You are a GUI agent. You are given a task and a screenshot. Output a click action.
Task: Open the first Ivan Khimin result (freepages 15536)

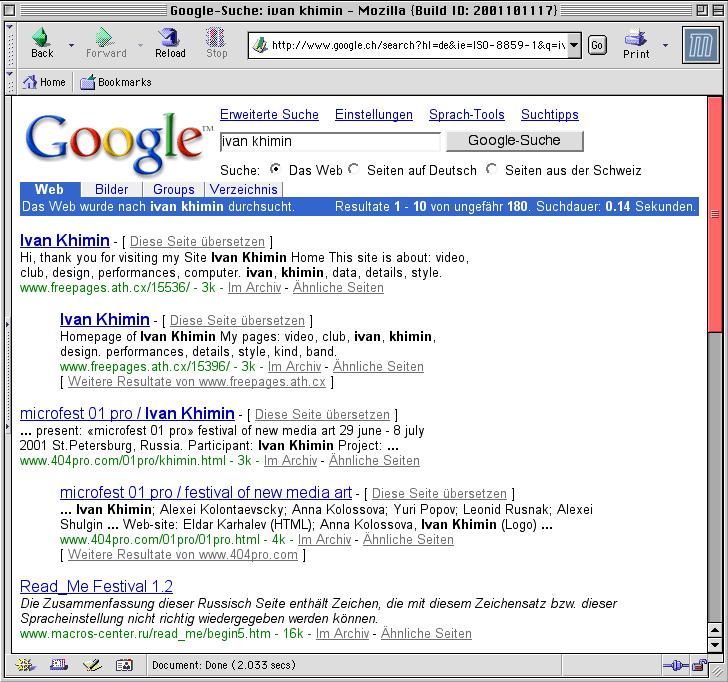[65, 240]
